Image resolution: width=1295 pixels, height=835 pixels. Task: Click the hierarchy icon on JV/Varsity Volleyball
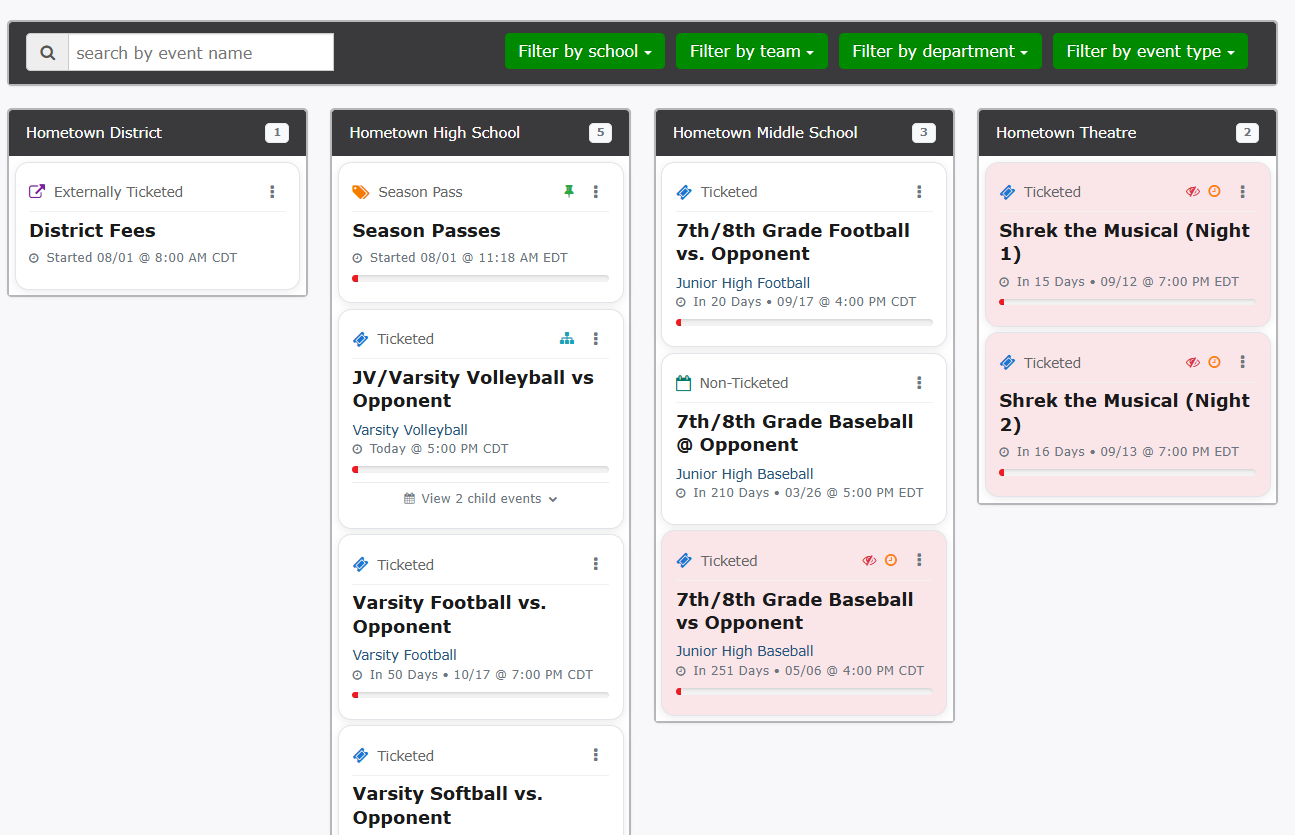[567, 339]
